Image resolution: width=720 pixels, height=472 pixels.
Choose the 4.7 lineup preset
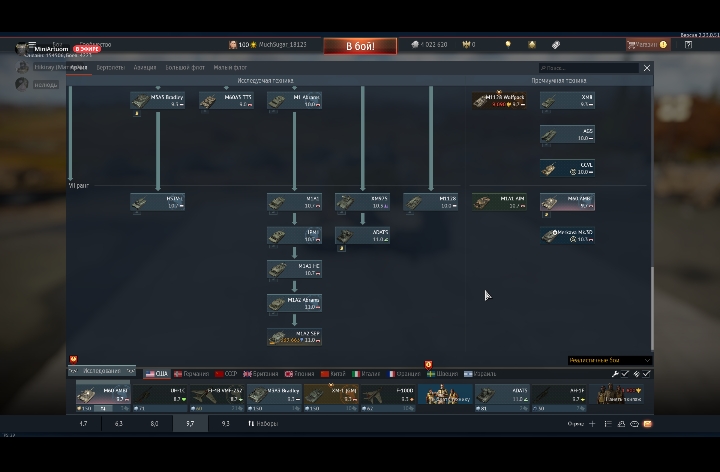click(x=83, y=423)
